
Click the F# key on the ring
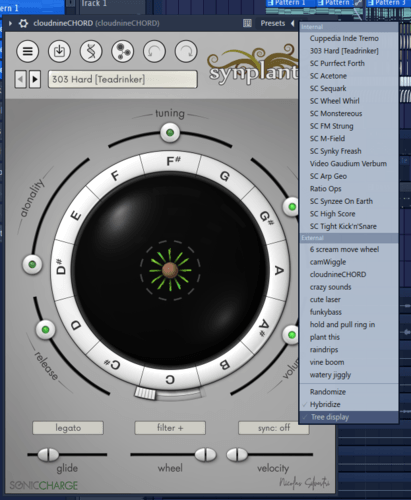click(173, 161)
